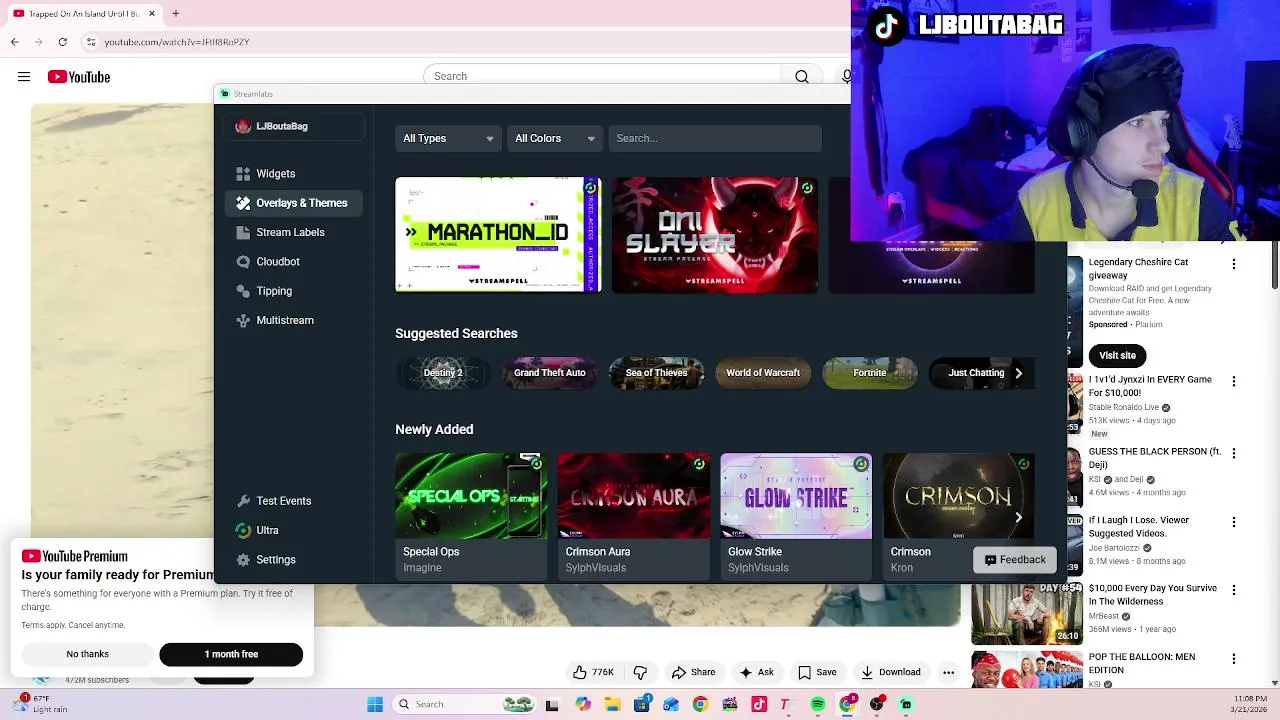Click LJBoutaBag account in Streamlabs
The height and width of the screenshot is (720, 1280).
tap(293, 126)
